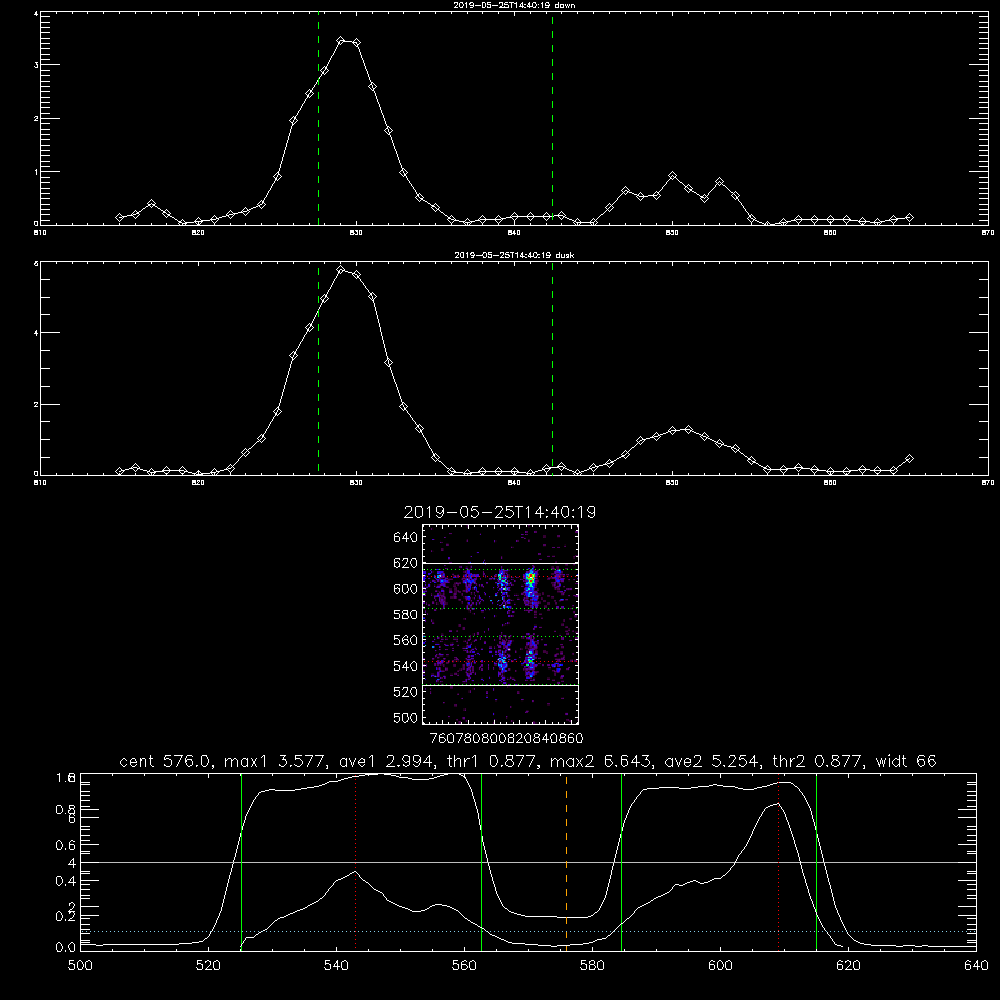Click the '830' axis label under dusk plot

(356, 483)
